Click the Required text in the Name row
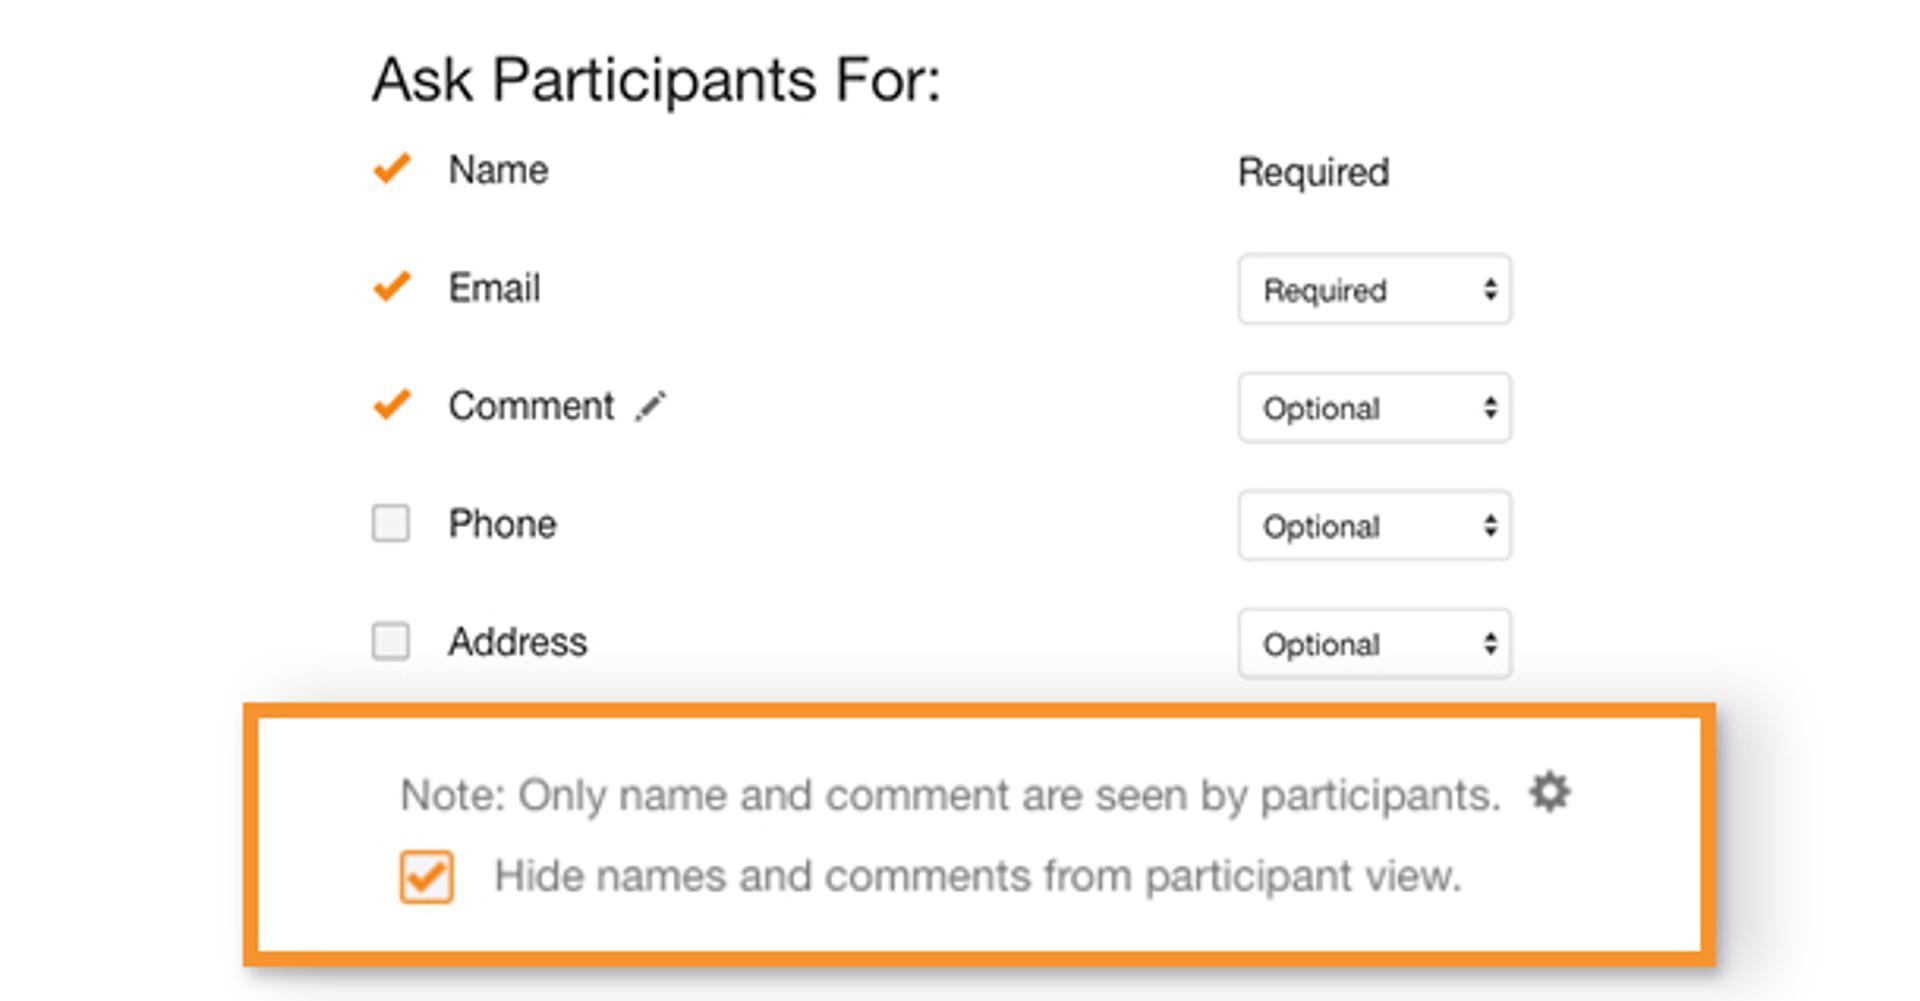 [1314, 173]
